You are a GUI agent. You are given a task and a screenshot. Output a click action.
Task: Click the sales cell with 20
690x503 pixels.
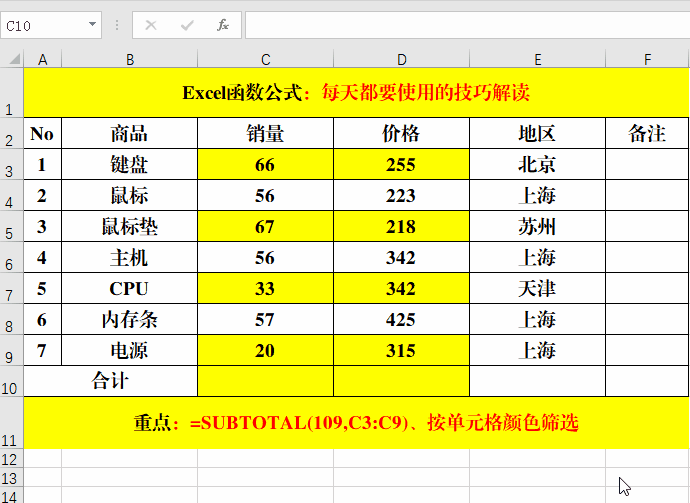coord(265,350)
